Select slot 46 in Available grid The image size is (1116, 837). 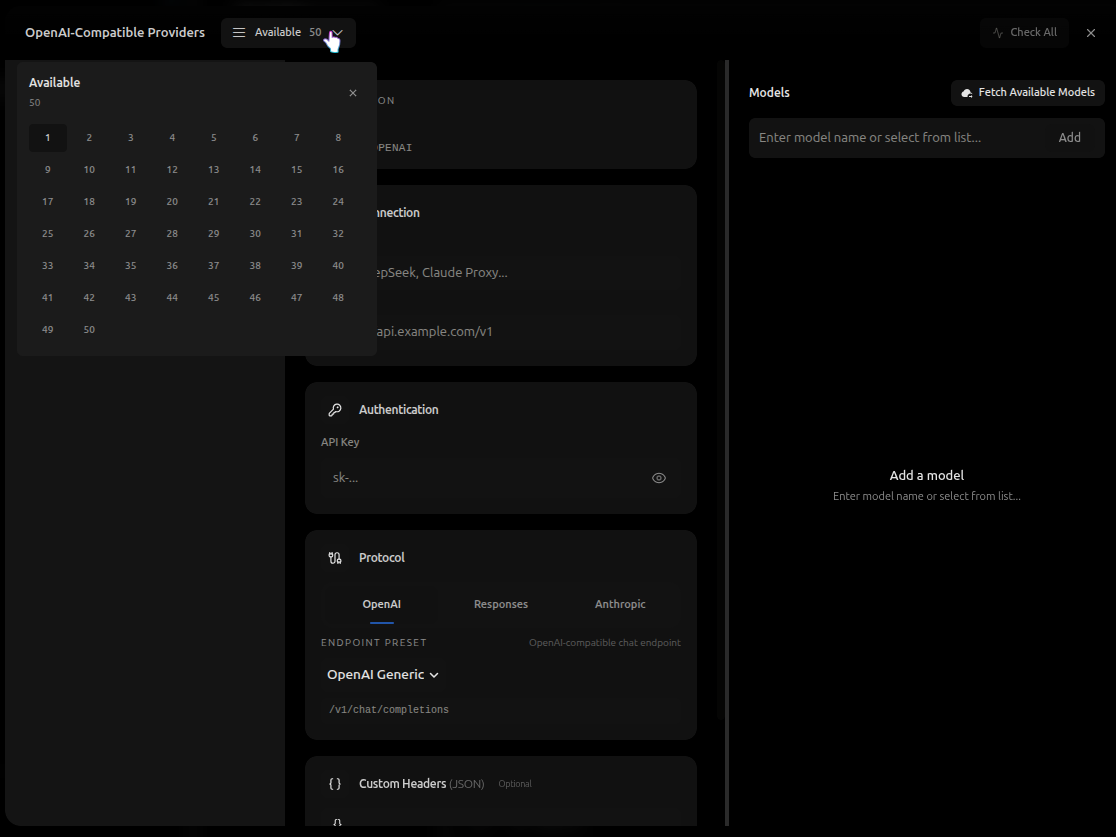coord(255,298)
